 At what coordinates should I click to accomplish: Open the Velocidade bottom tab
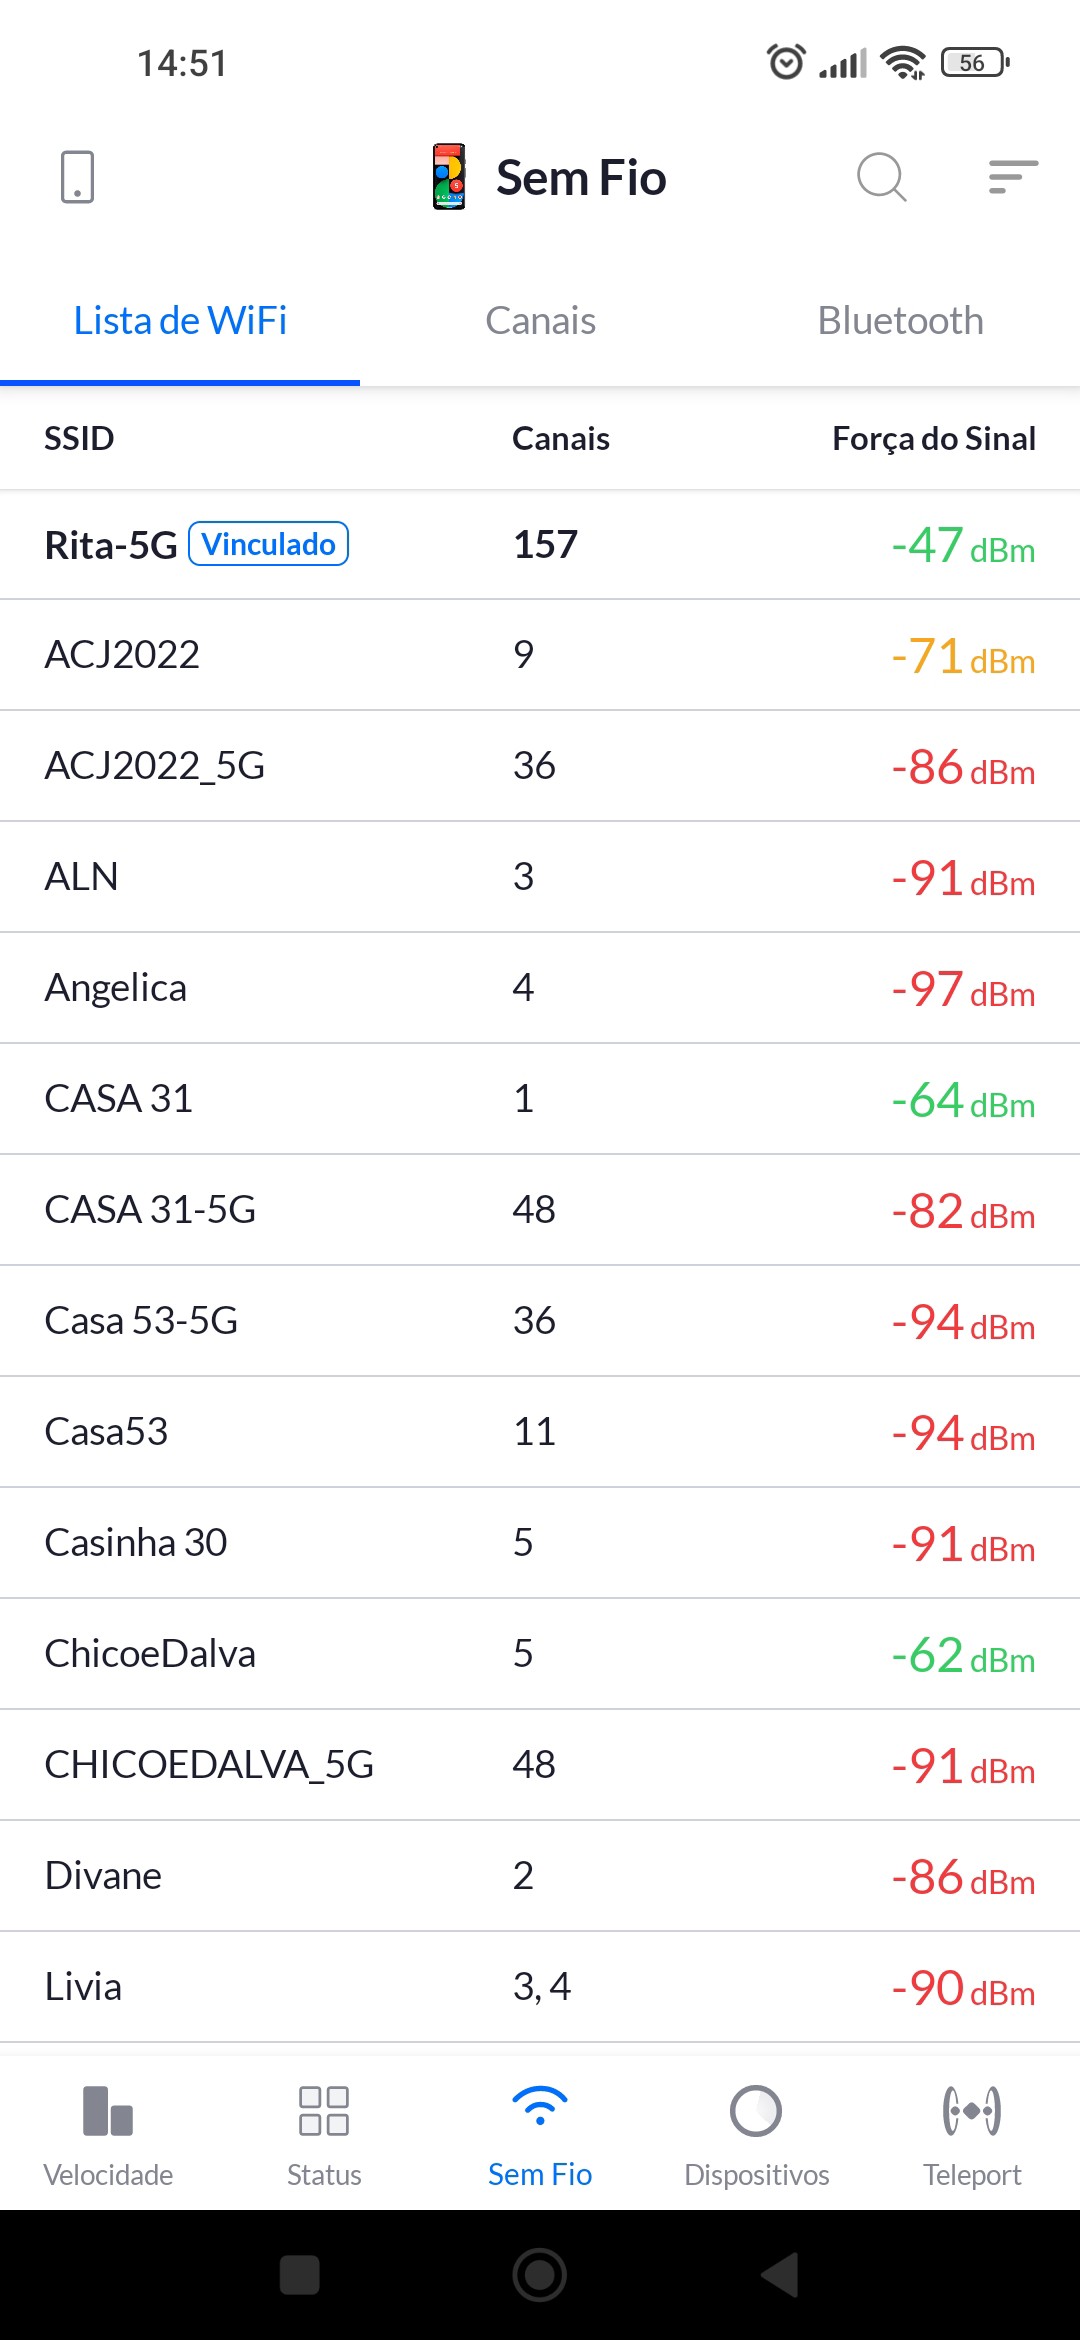tap(108, 2135)
